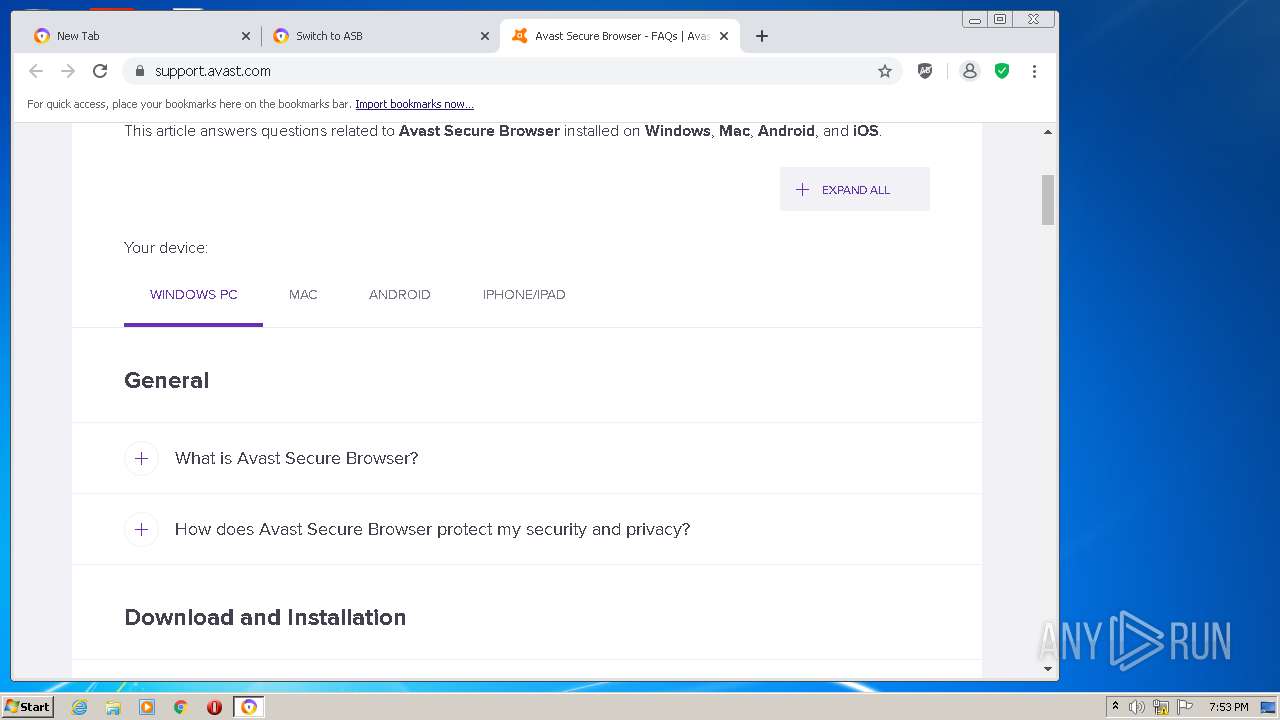Open the Adblock extension icon
Viewport: 1280px width, 720px height.
click(x=925, y=71)
